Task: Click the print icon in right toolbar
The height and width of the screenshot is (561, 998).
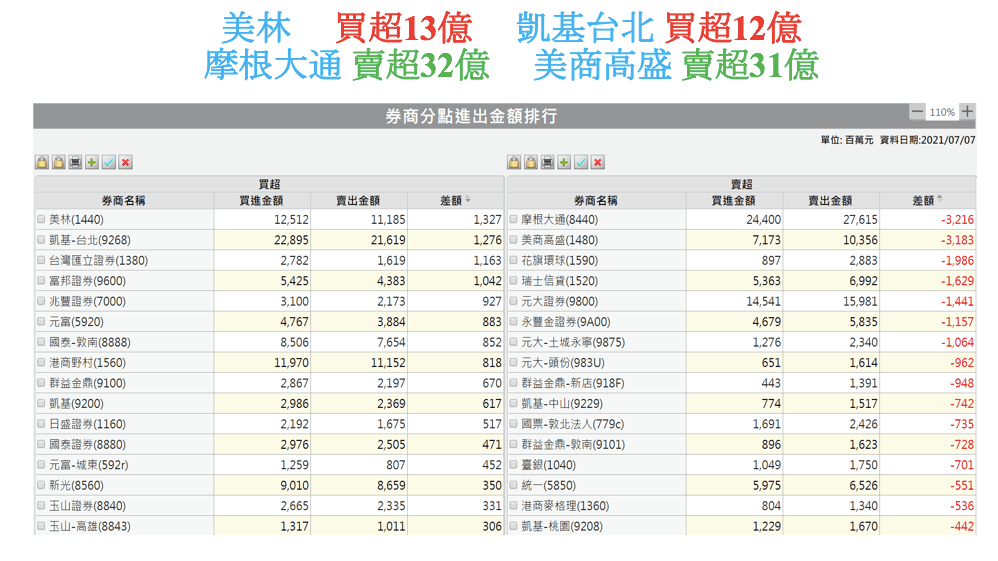Action: tap(547, 162)
